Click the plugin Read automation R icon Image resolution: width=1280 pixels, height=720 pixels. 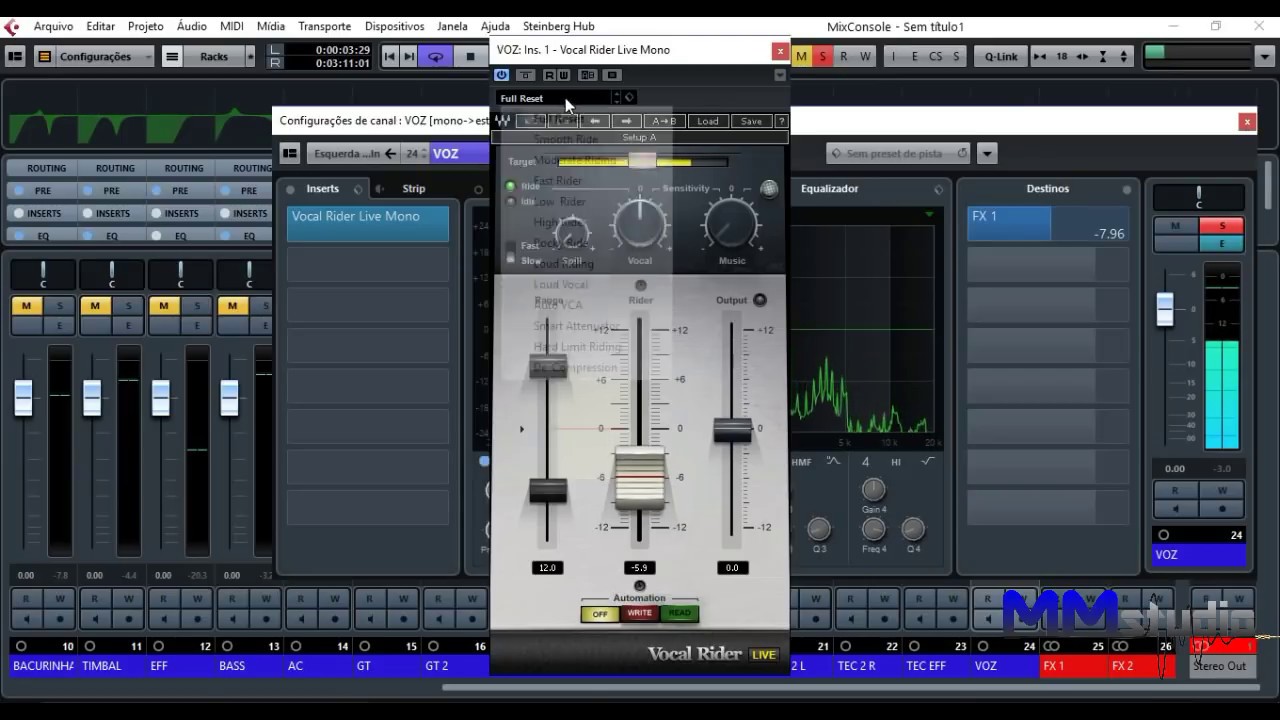pos(549,75)
